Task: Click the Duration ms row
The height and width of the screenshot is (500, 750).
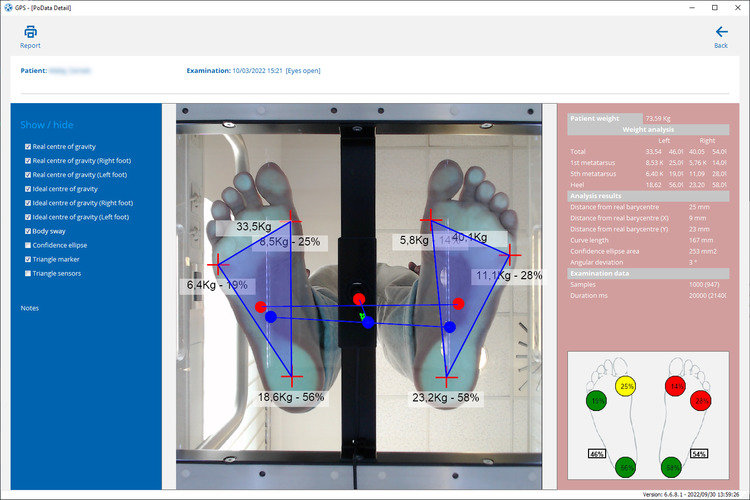Action: (x=648, y=296)
